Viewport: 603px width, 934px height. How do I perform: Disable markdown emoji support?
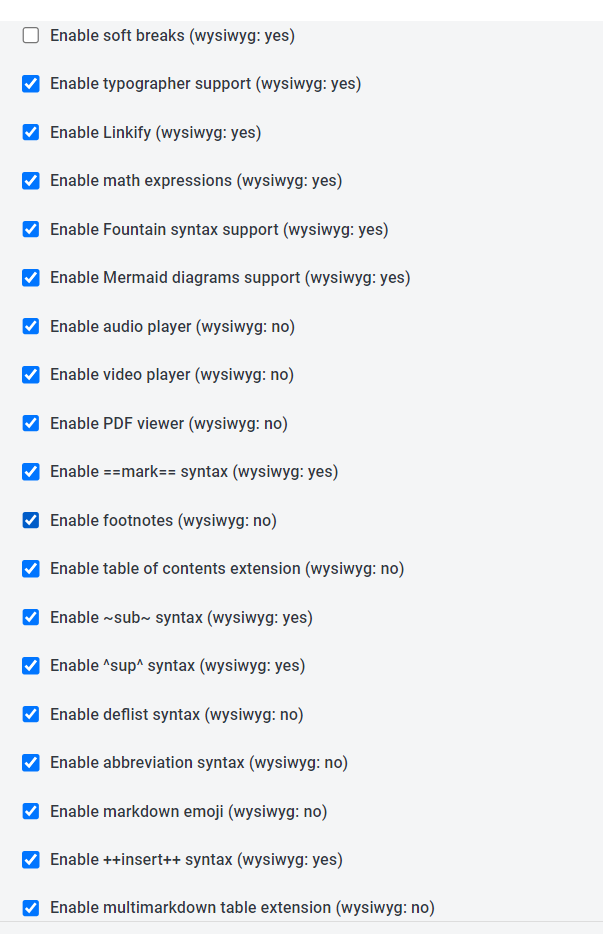click(31, 811)
